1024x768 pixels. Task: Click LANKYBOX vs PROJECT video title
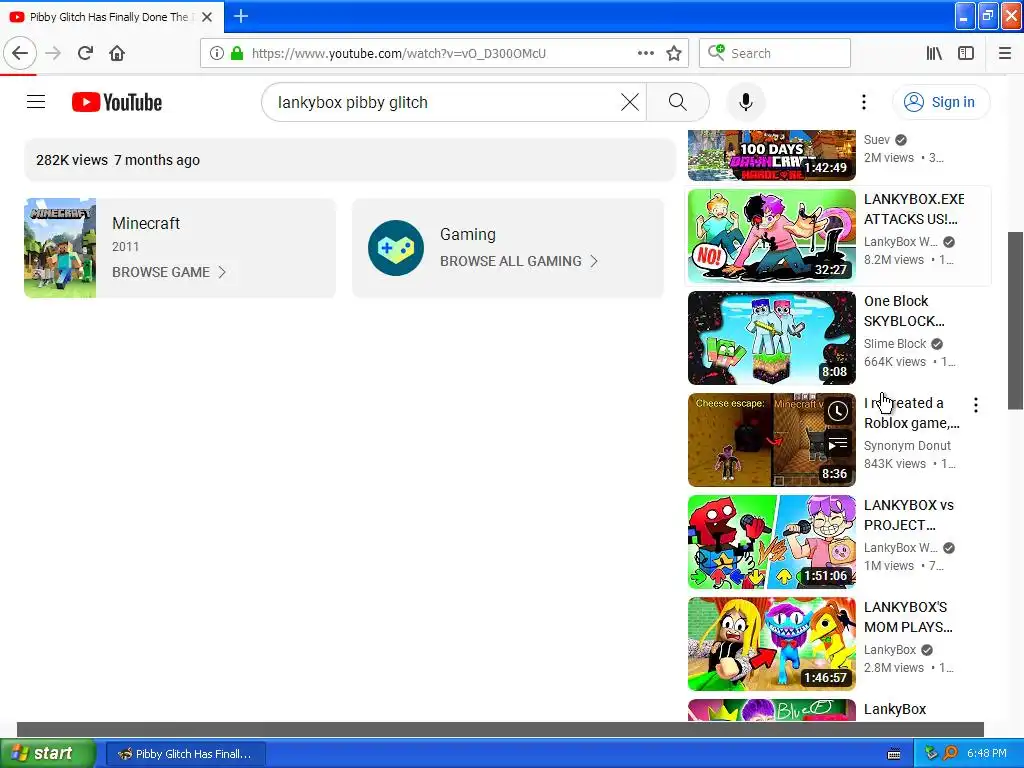(908, 515)
